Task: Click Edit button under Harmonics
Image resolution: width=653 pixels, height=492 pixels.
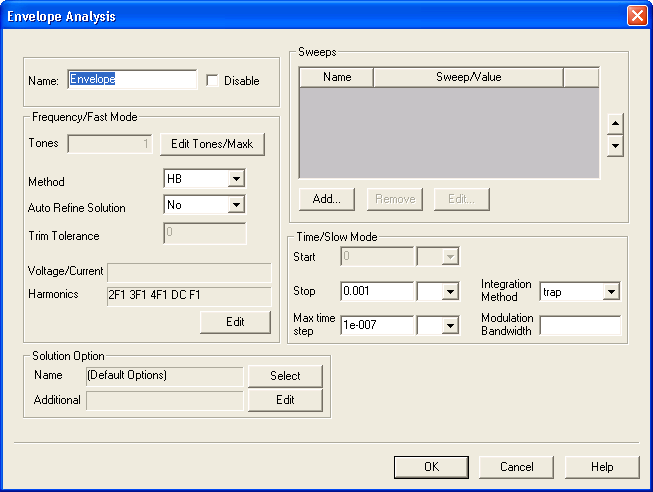Action: click(235, 322)
